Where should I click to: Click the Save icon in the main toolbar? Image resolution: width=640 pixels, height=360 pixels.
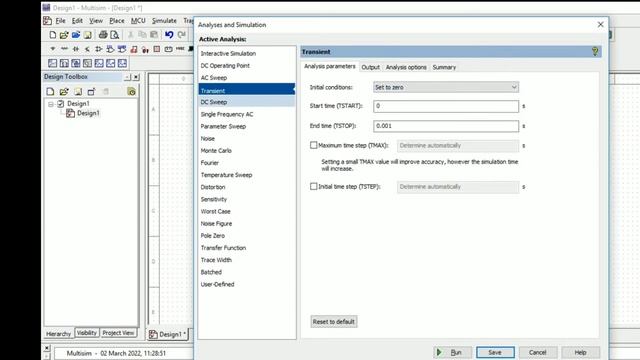87,35
